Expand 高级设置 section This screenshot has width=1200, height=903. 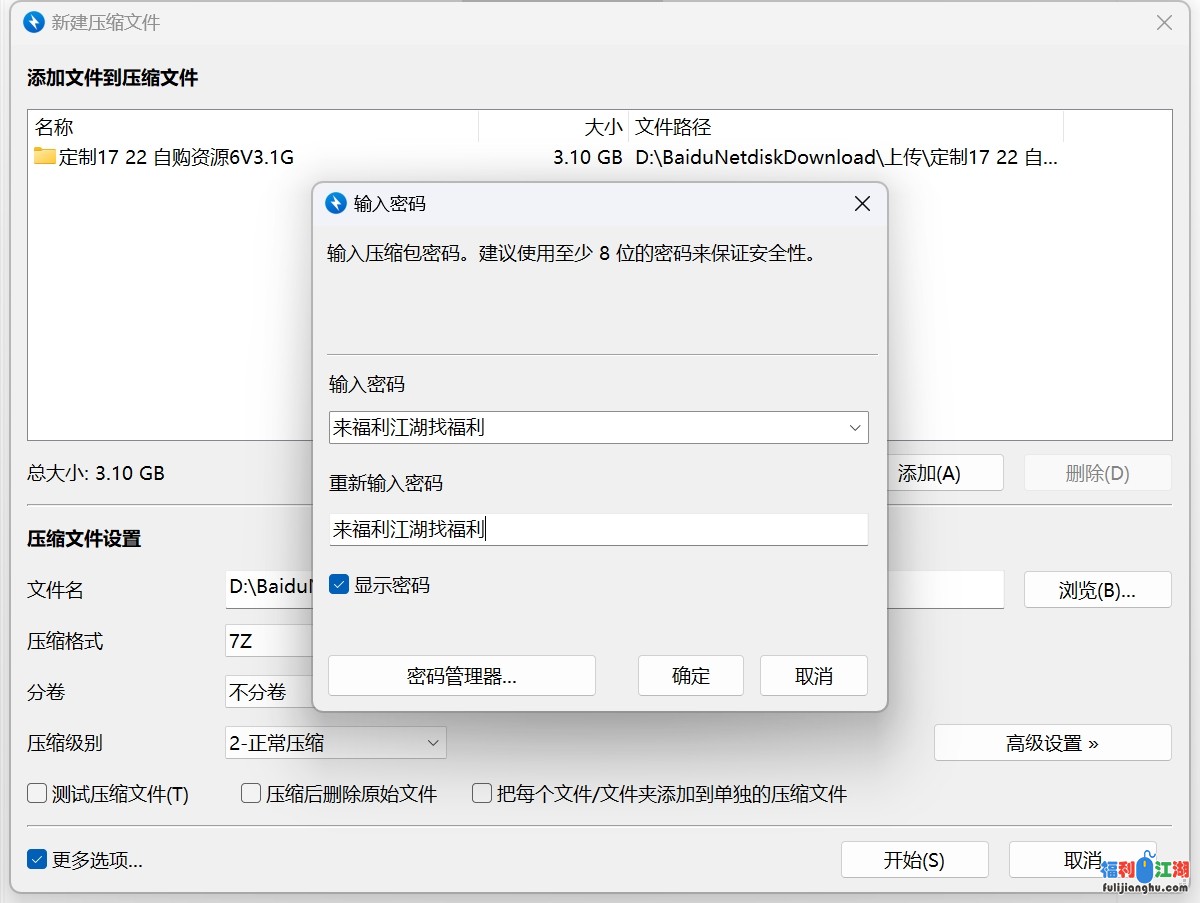(x=1052, y=743)
